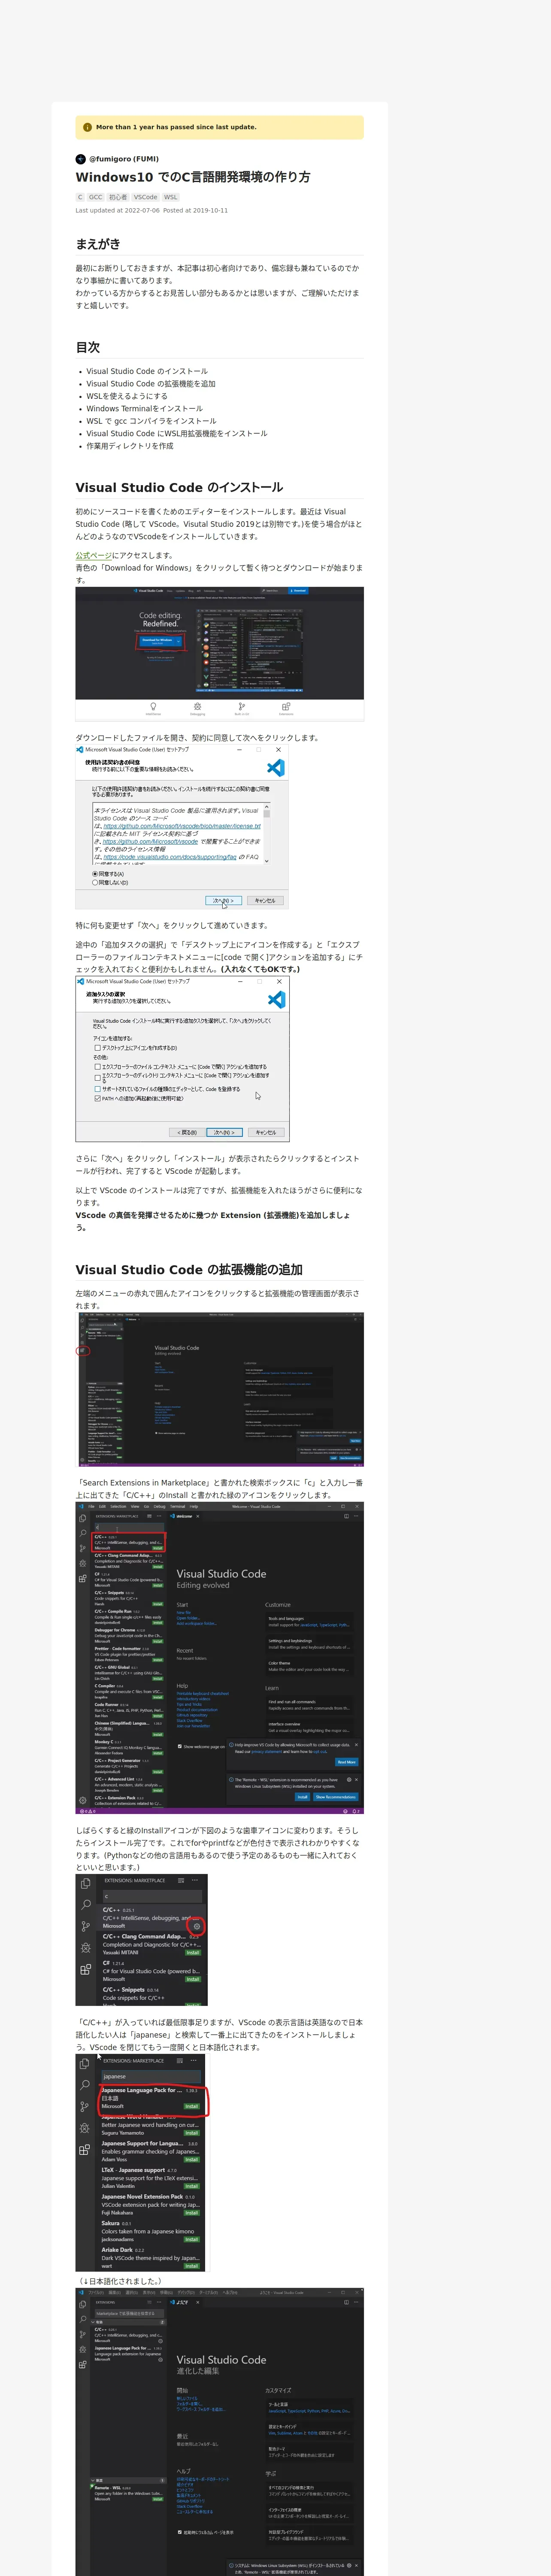The height and width of the screenshot is (2576, 551).
Task: Follow the green 公式ページ link
Action: click(x=94, y=555)
